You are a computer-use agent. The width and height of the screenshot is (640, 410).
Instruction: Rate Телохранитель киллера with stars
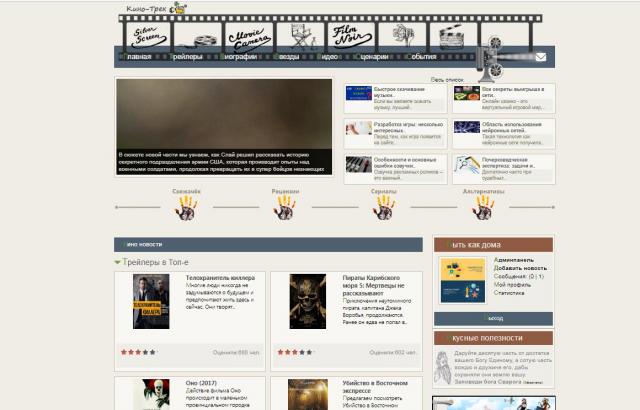click(x=138, y=352)
